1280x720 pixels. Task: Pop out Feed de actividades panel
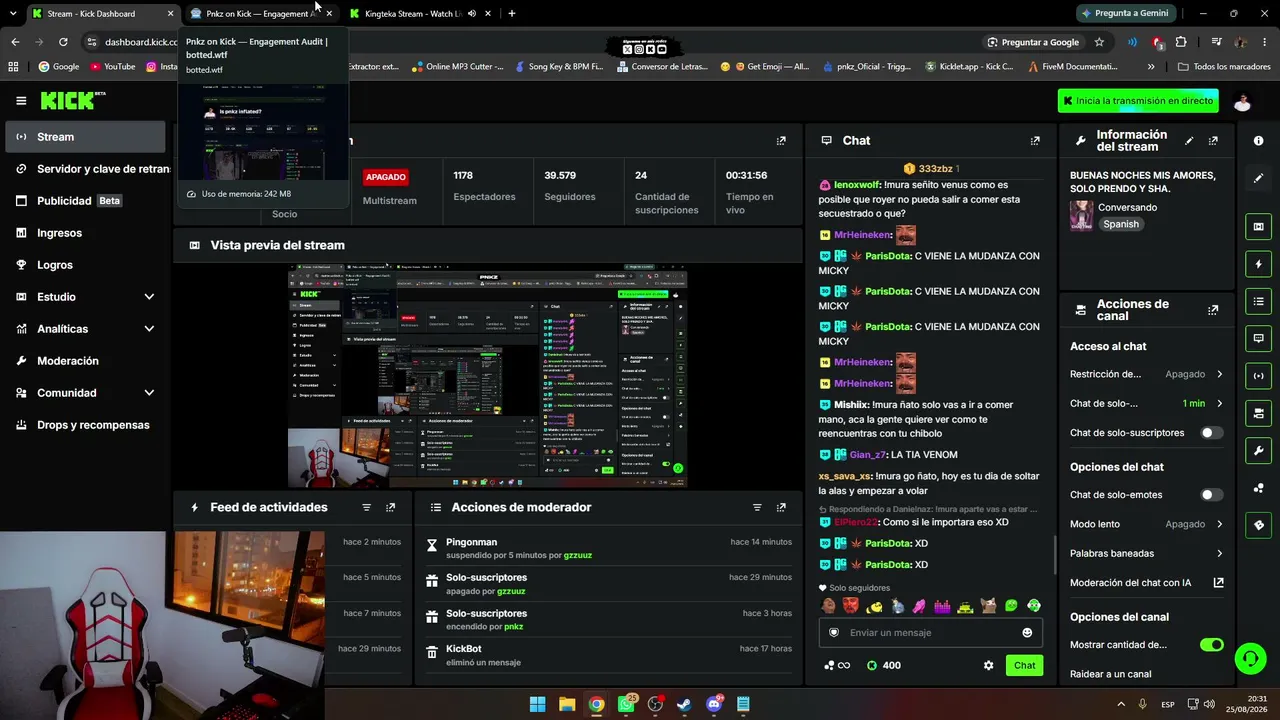tap(391, 508)
